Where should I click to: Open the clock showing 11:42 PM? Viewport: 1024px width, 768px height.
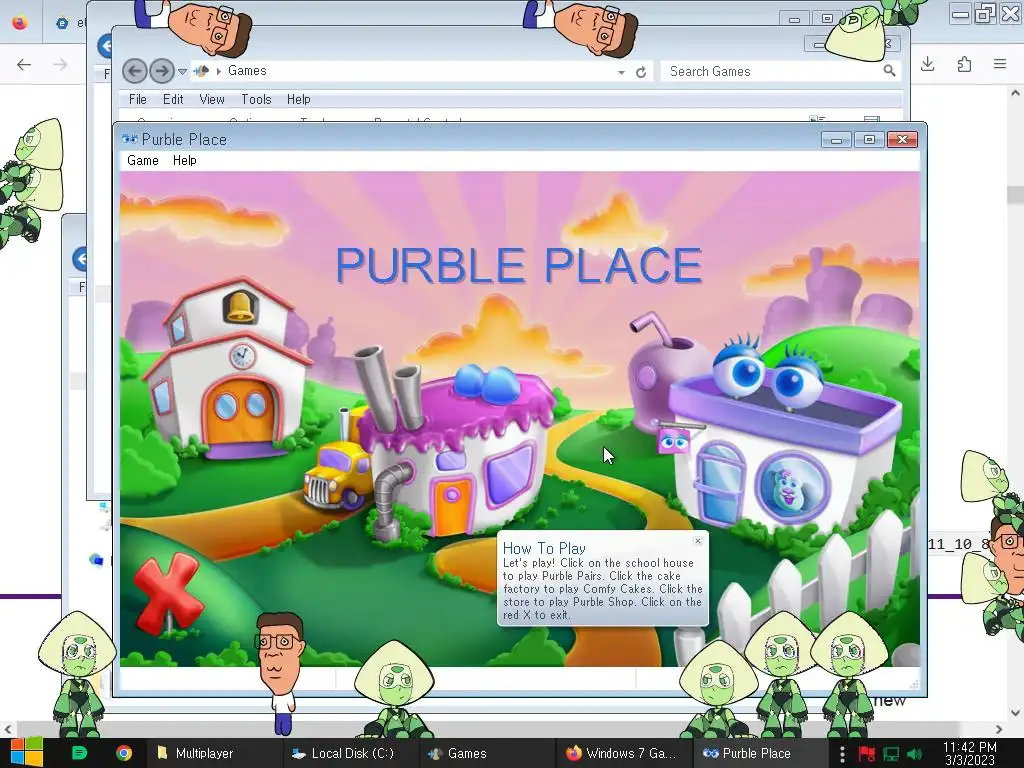pos(970,754)
